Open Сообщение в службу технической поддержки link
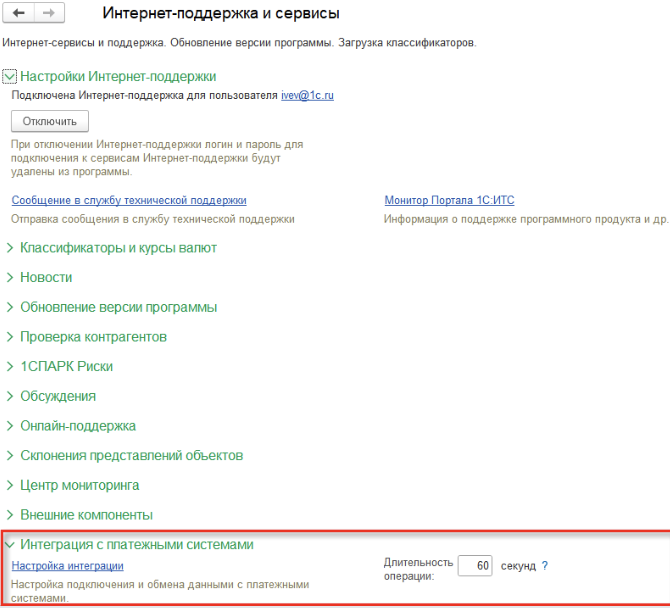Viewport: 670px width, 614px height. tap(128, 200)
